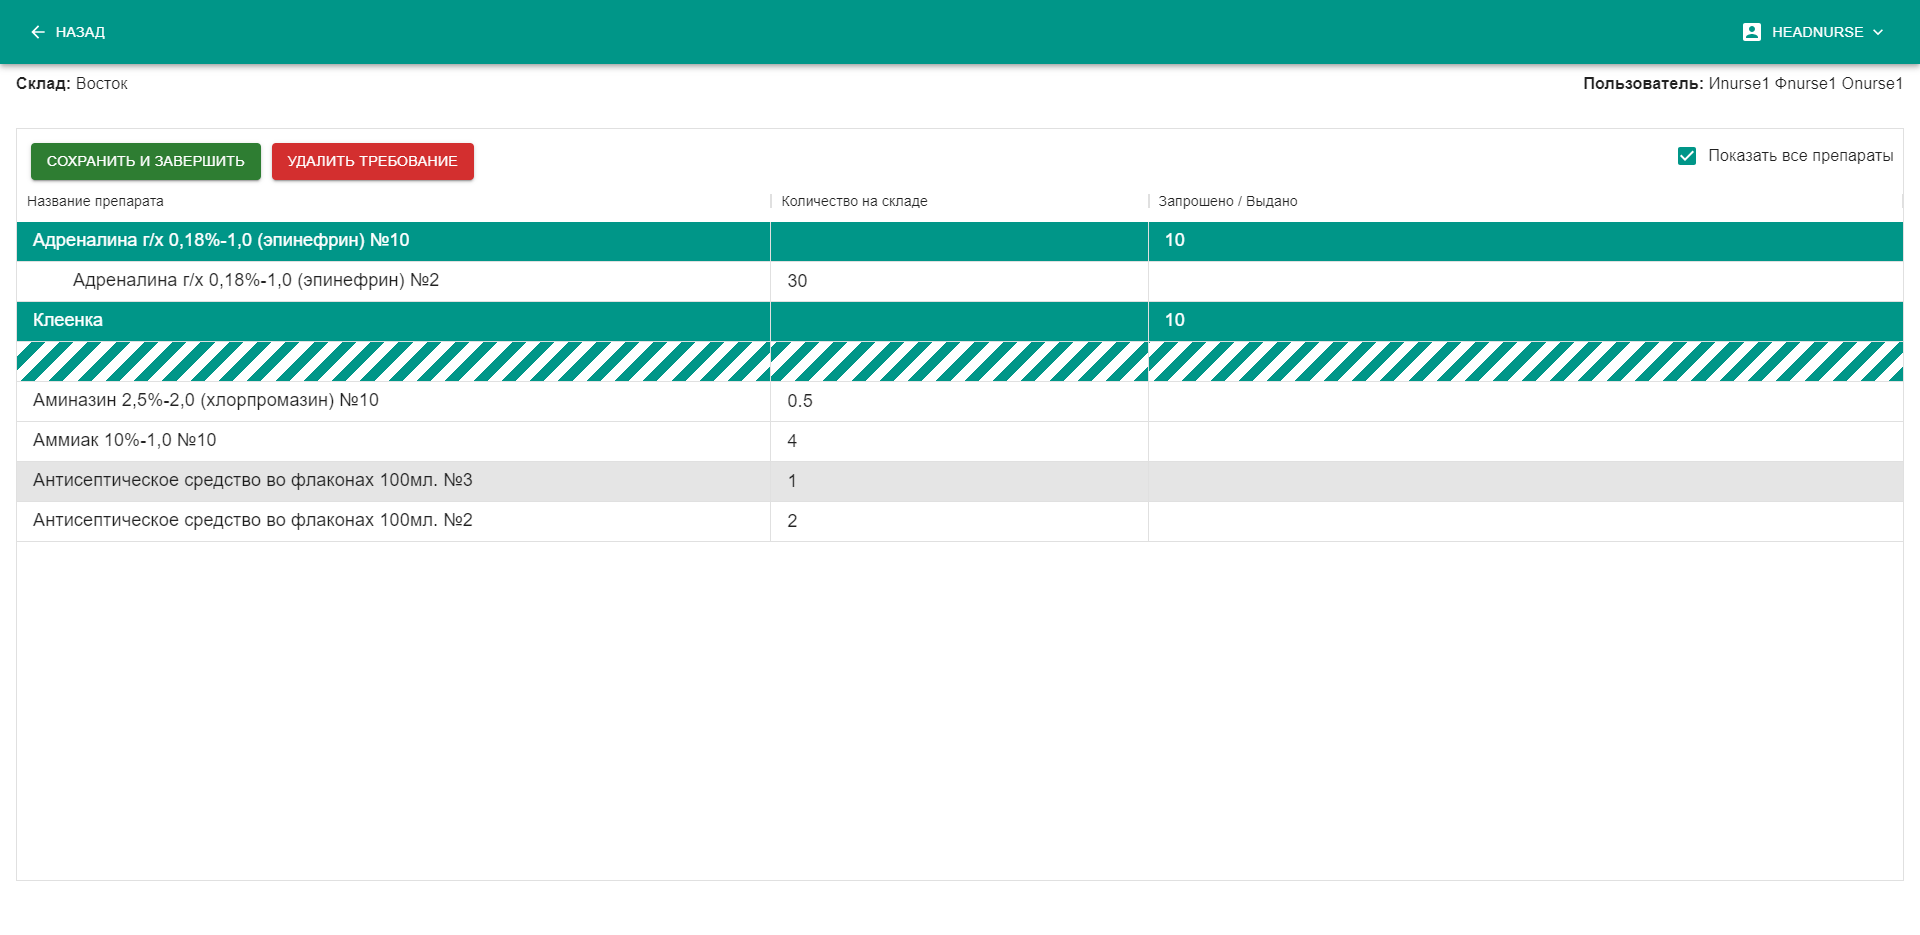Click the striped separator row
Screen dimensions: 1920x935
click(959, 361)
